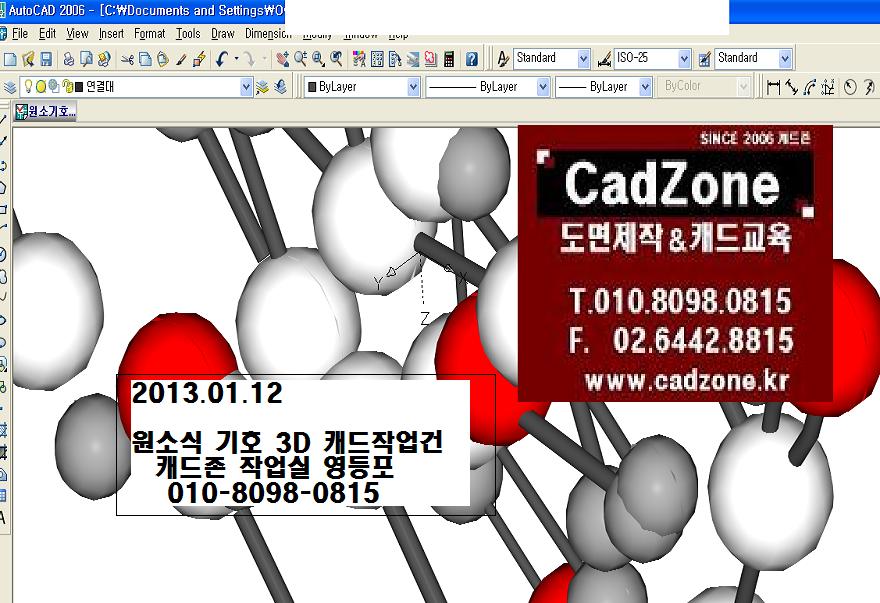This screenshot has width=880, height=603.
Task: Switch to the 원소기호 drawing tab
Action: [45, 111]
